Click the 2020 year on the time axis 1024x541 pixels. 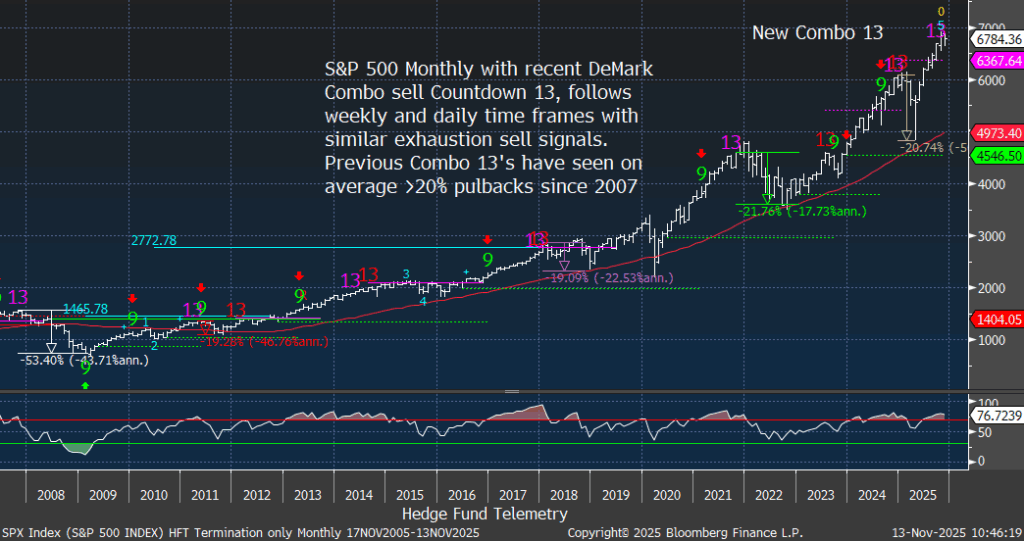pos(665,494)
